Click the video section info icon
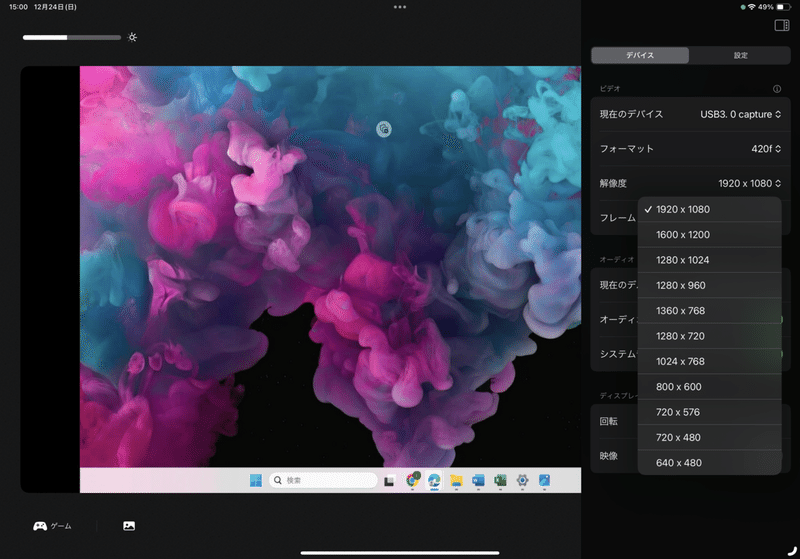The width and height of the screenshot is (800, 559). 777,89
